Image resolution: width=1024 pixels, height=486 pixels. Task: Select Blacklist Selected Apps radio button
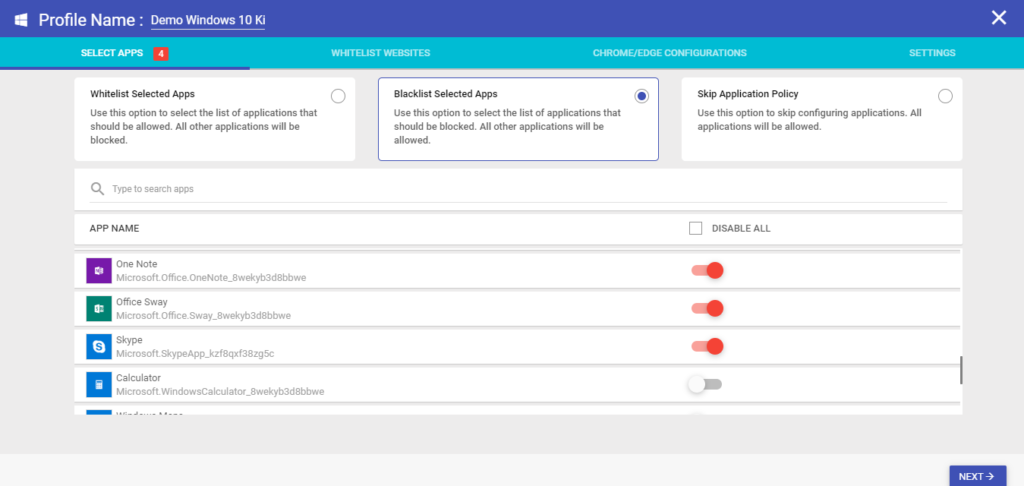click(641, 96)
